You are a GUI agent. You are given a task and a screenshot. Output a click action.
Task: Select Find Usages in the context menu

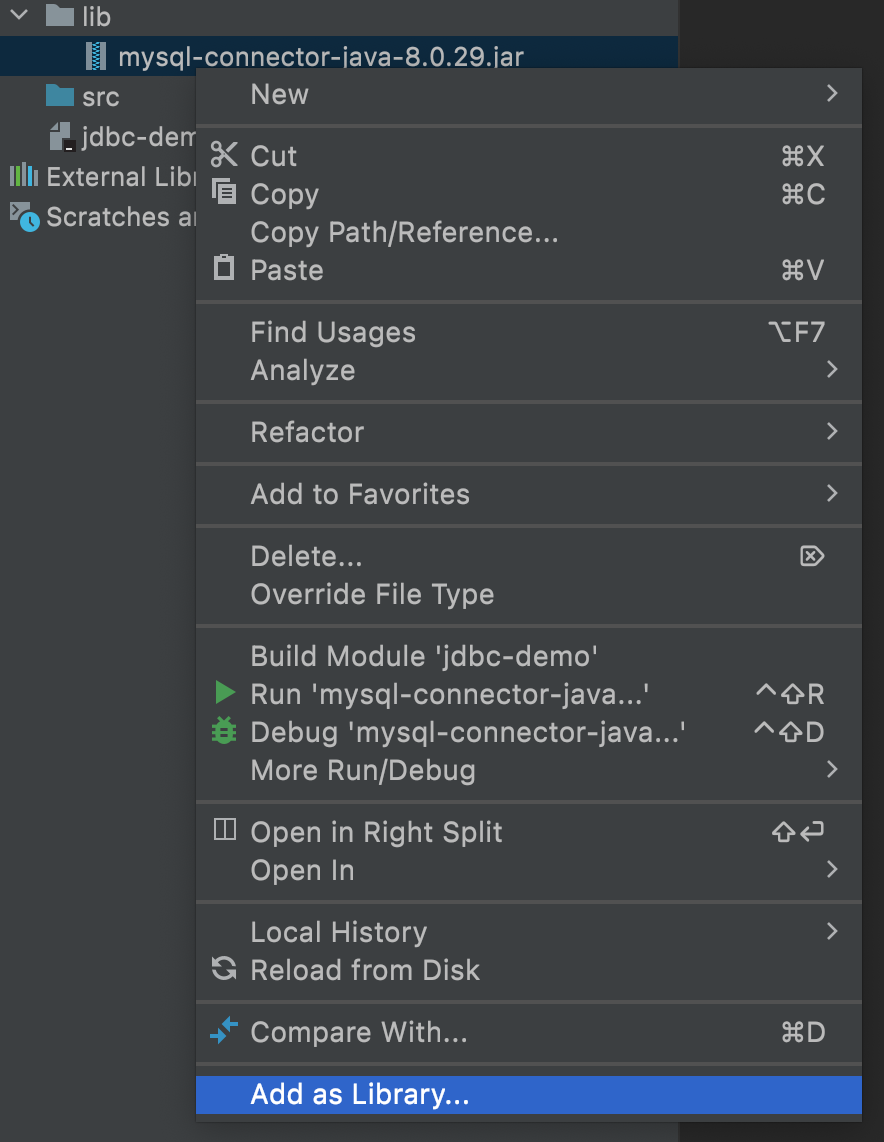point(332,332)
